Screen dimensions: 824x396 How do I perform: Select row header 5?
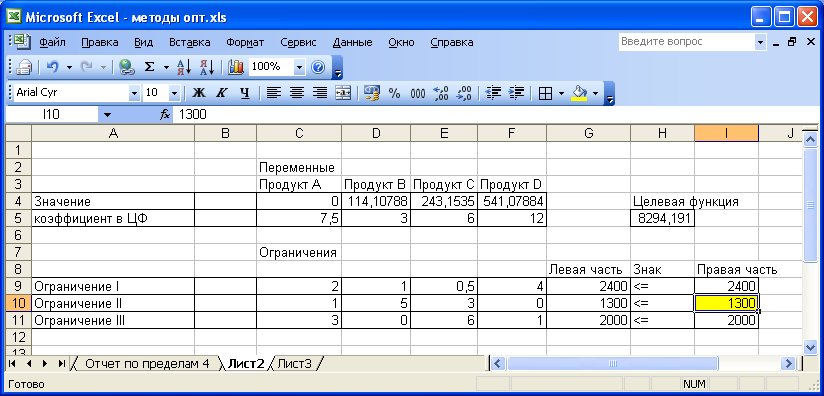click(x=18, y=218)
